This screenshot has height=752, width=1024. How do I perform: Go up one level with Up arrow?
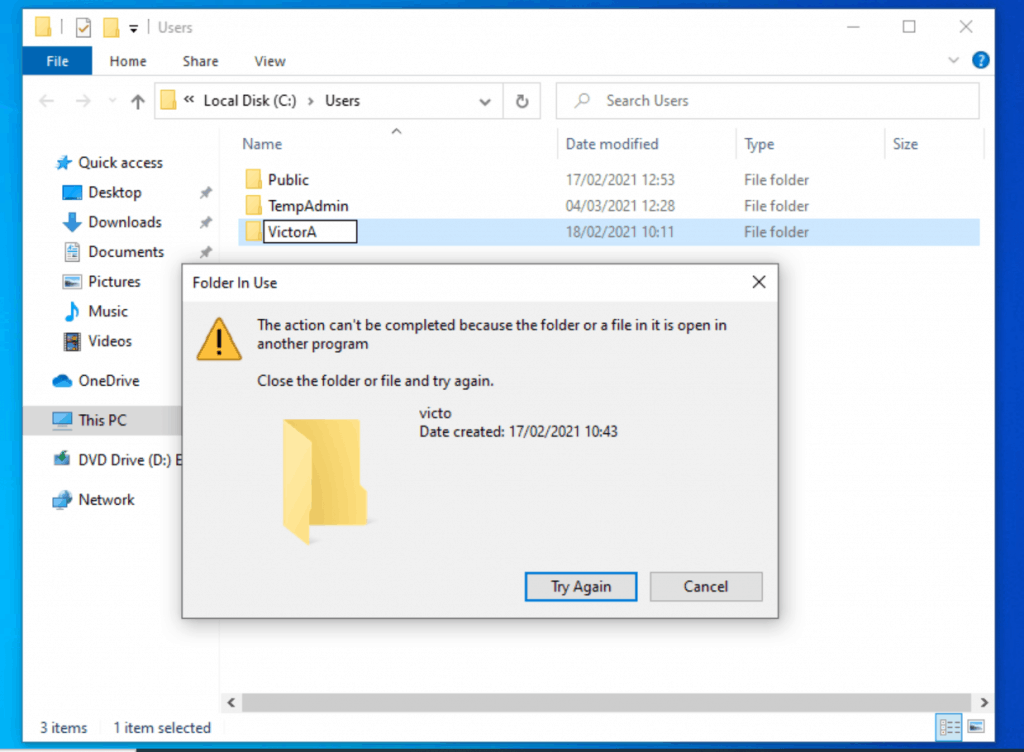click(x=137, y=101)
